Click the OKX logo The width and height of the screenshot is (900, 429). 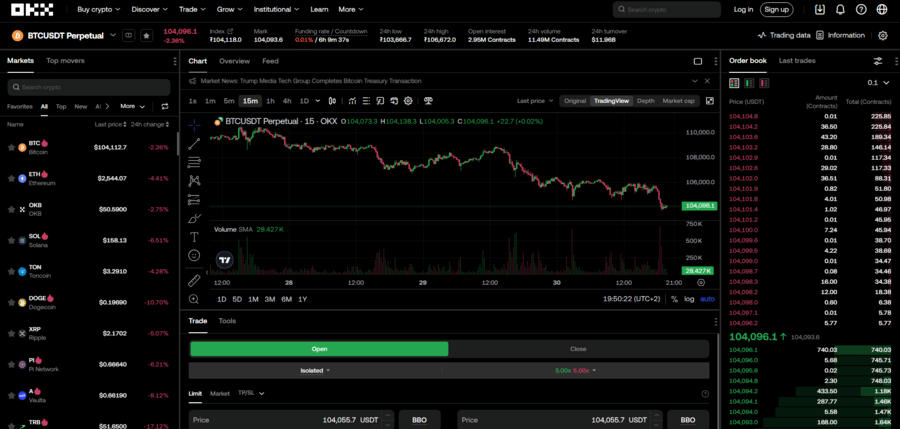[x=32, y=9]
